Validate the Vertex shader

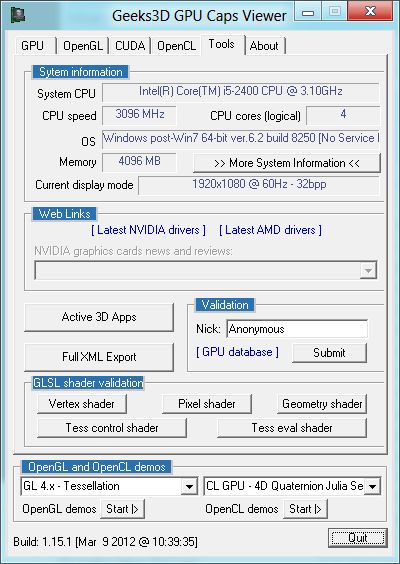(x=82, y=404)
